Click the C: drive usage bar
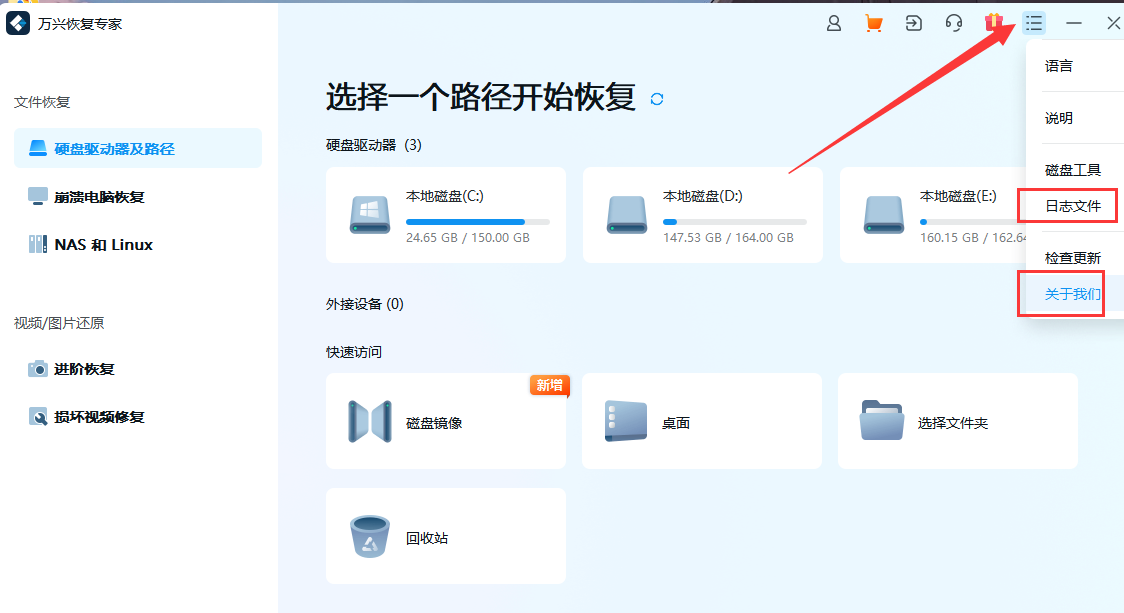1124x613 pixels. (477, 222)
